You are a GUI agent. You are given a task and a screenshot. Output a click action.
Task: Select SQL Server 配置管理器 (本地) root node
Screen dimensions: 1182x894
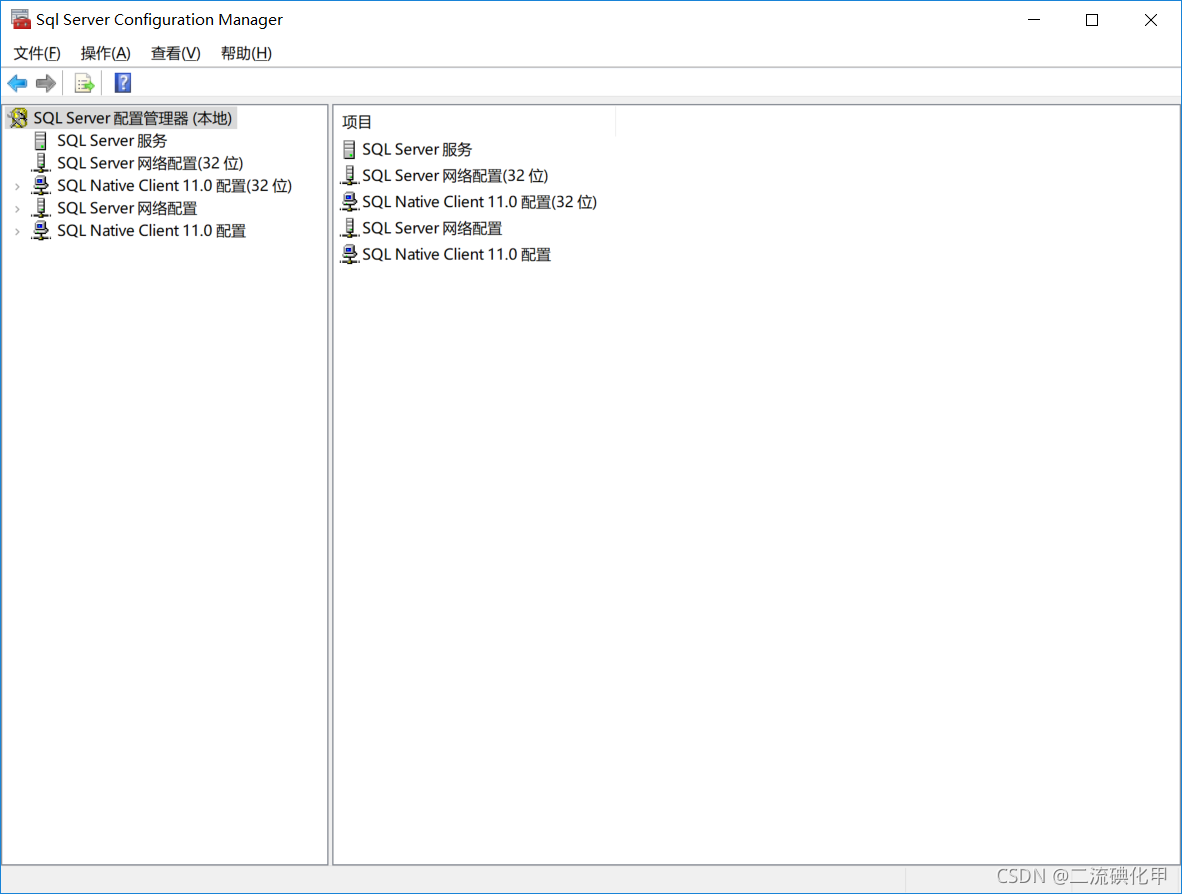pos(133,118)
